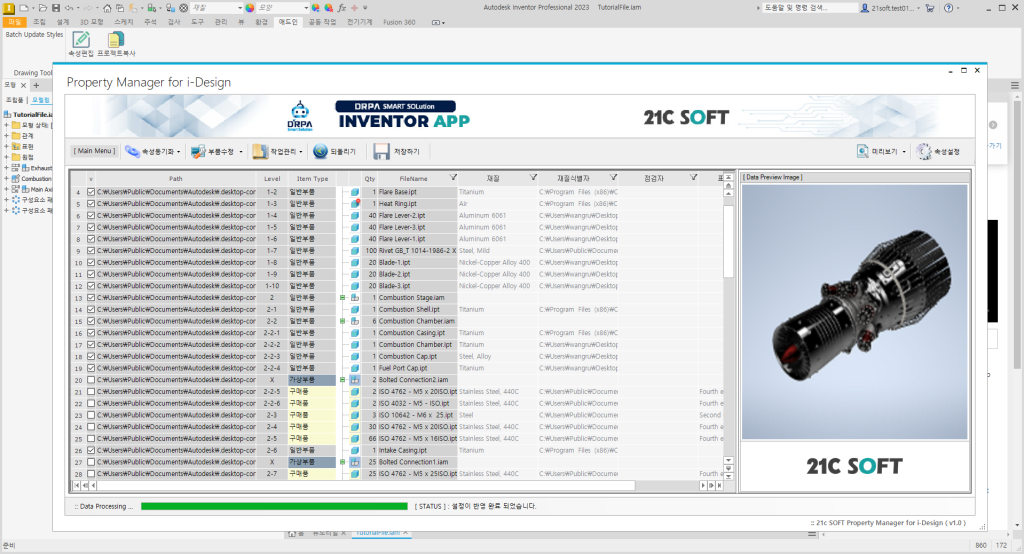
Task: Click Batch Update Styles in ribbon
Action: pyautogui.click(x=35, y=35)
